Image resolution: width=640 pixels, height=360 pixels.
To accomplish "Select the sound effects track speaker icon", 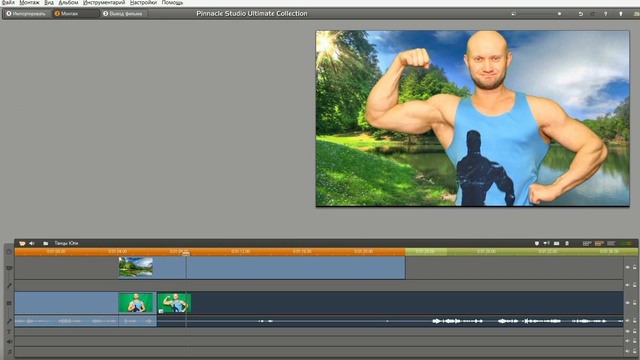I will point(9,342).
